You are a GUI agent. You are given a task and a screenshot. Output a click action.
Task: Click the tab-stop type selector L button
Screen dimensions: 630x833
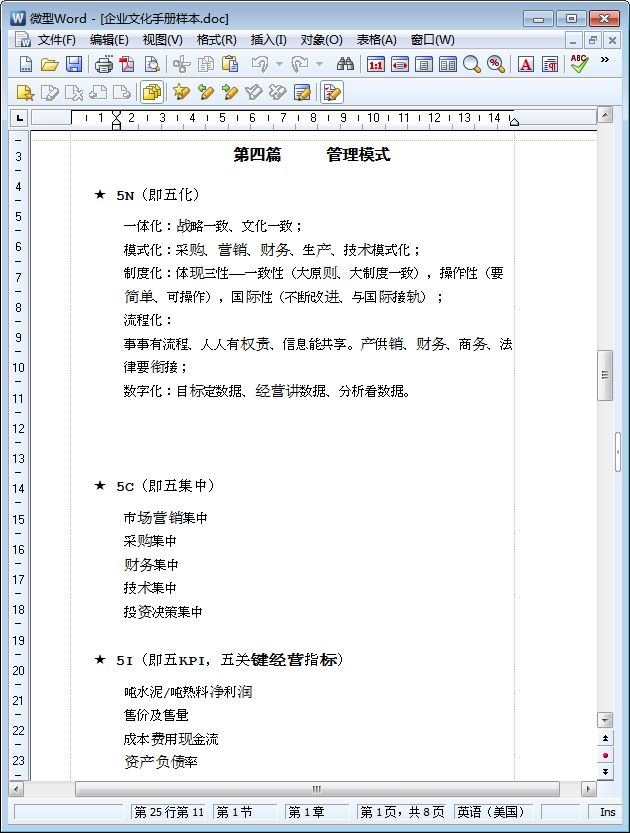point(19,117)
